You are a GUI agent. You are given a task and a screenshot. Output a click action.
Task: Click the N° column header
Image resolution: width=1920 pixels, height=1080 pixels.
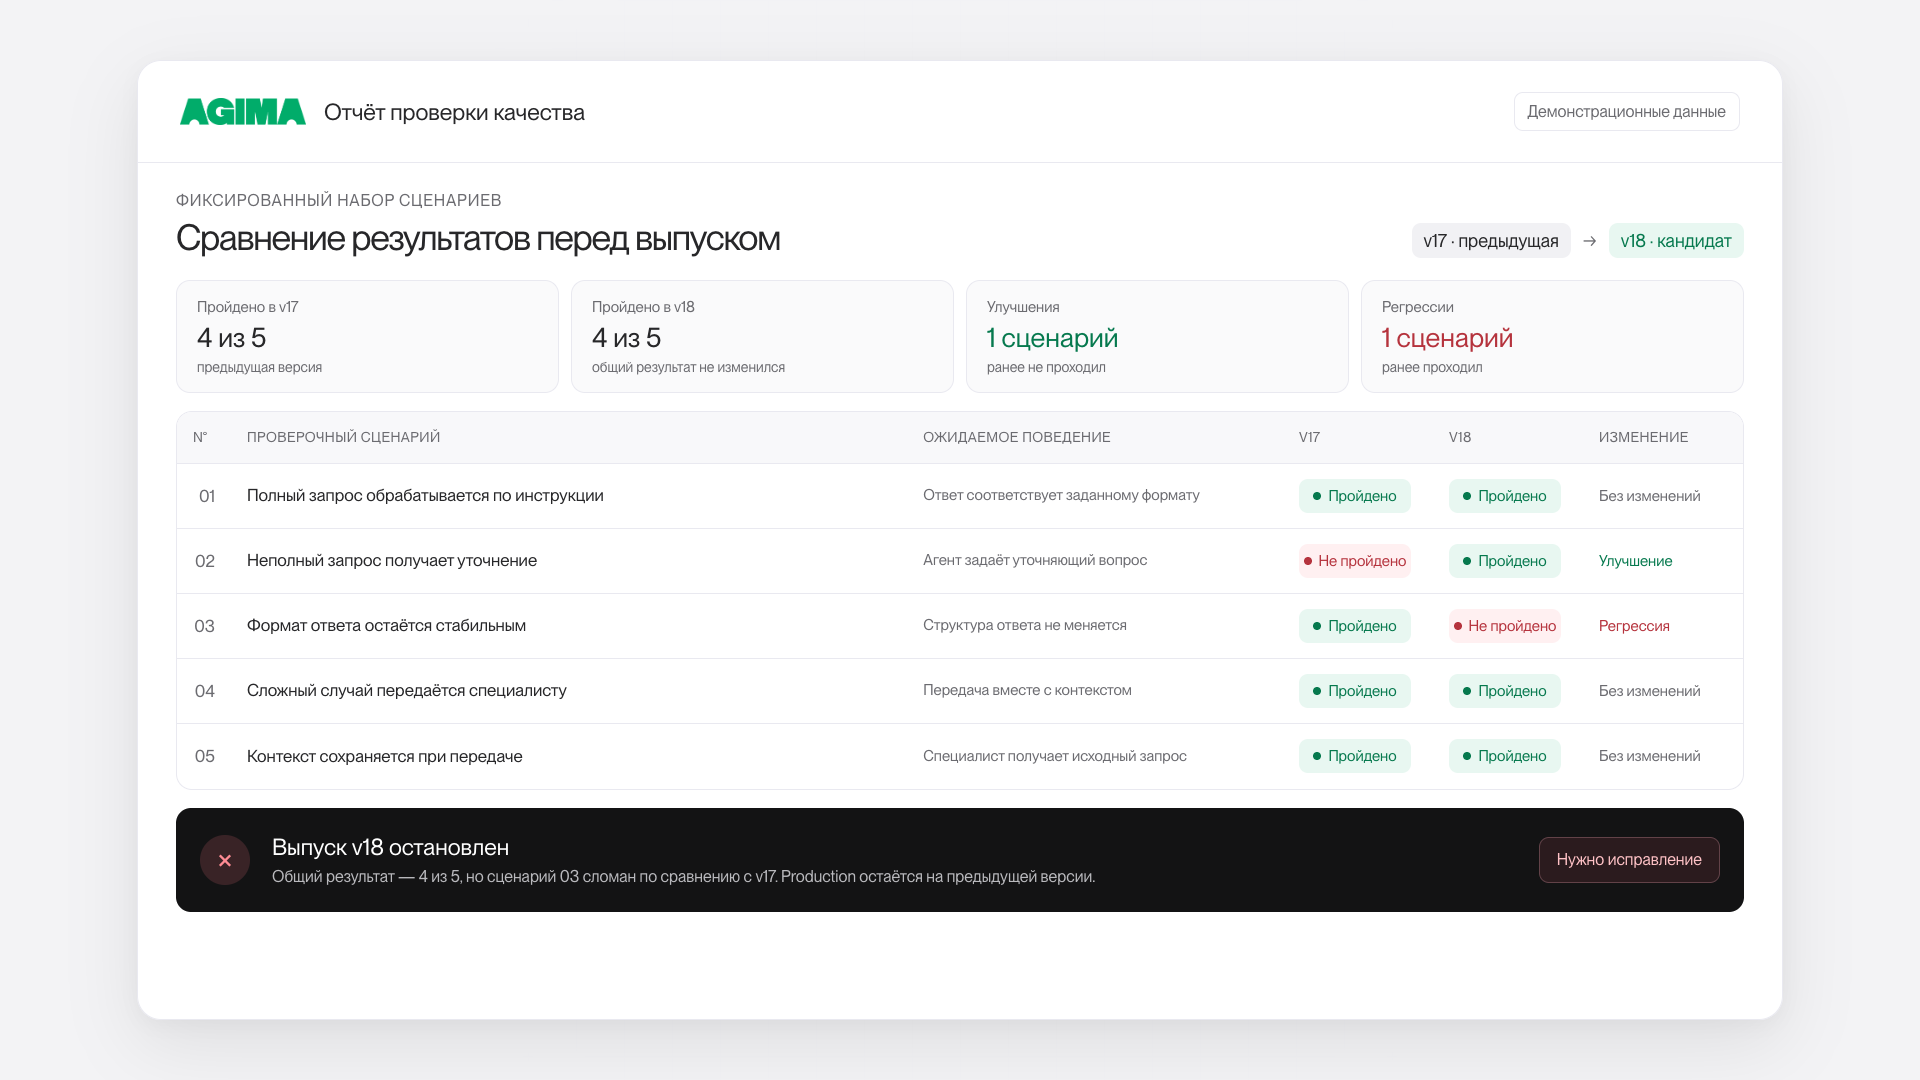point(200,437)
